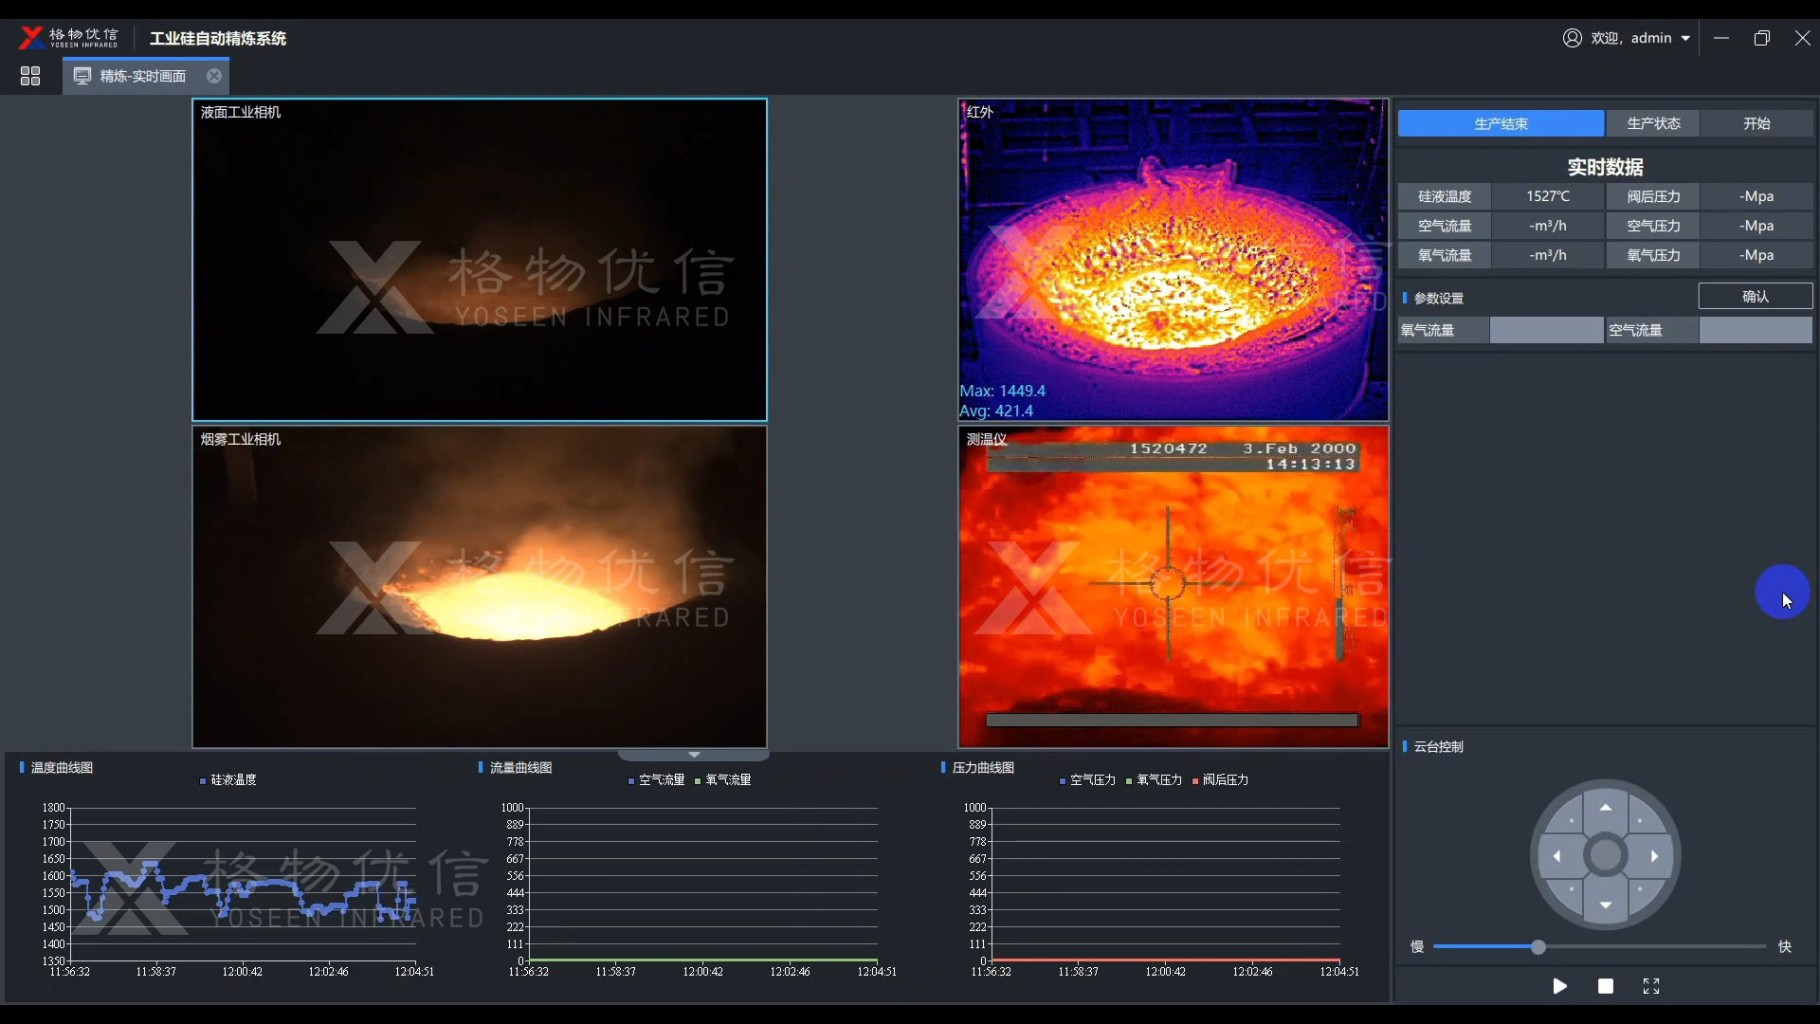This screenshot has height=1024, width=1820.
Task: Click the fullscreen expand icon
Action: pyautogui.click(x=1651, y=986)
